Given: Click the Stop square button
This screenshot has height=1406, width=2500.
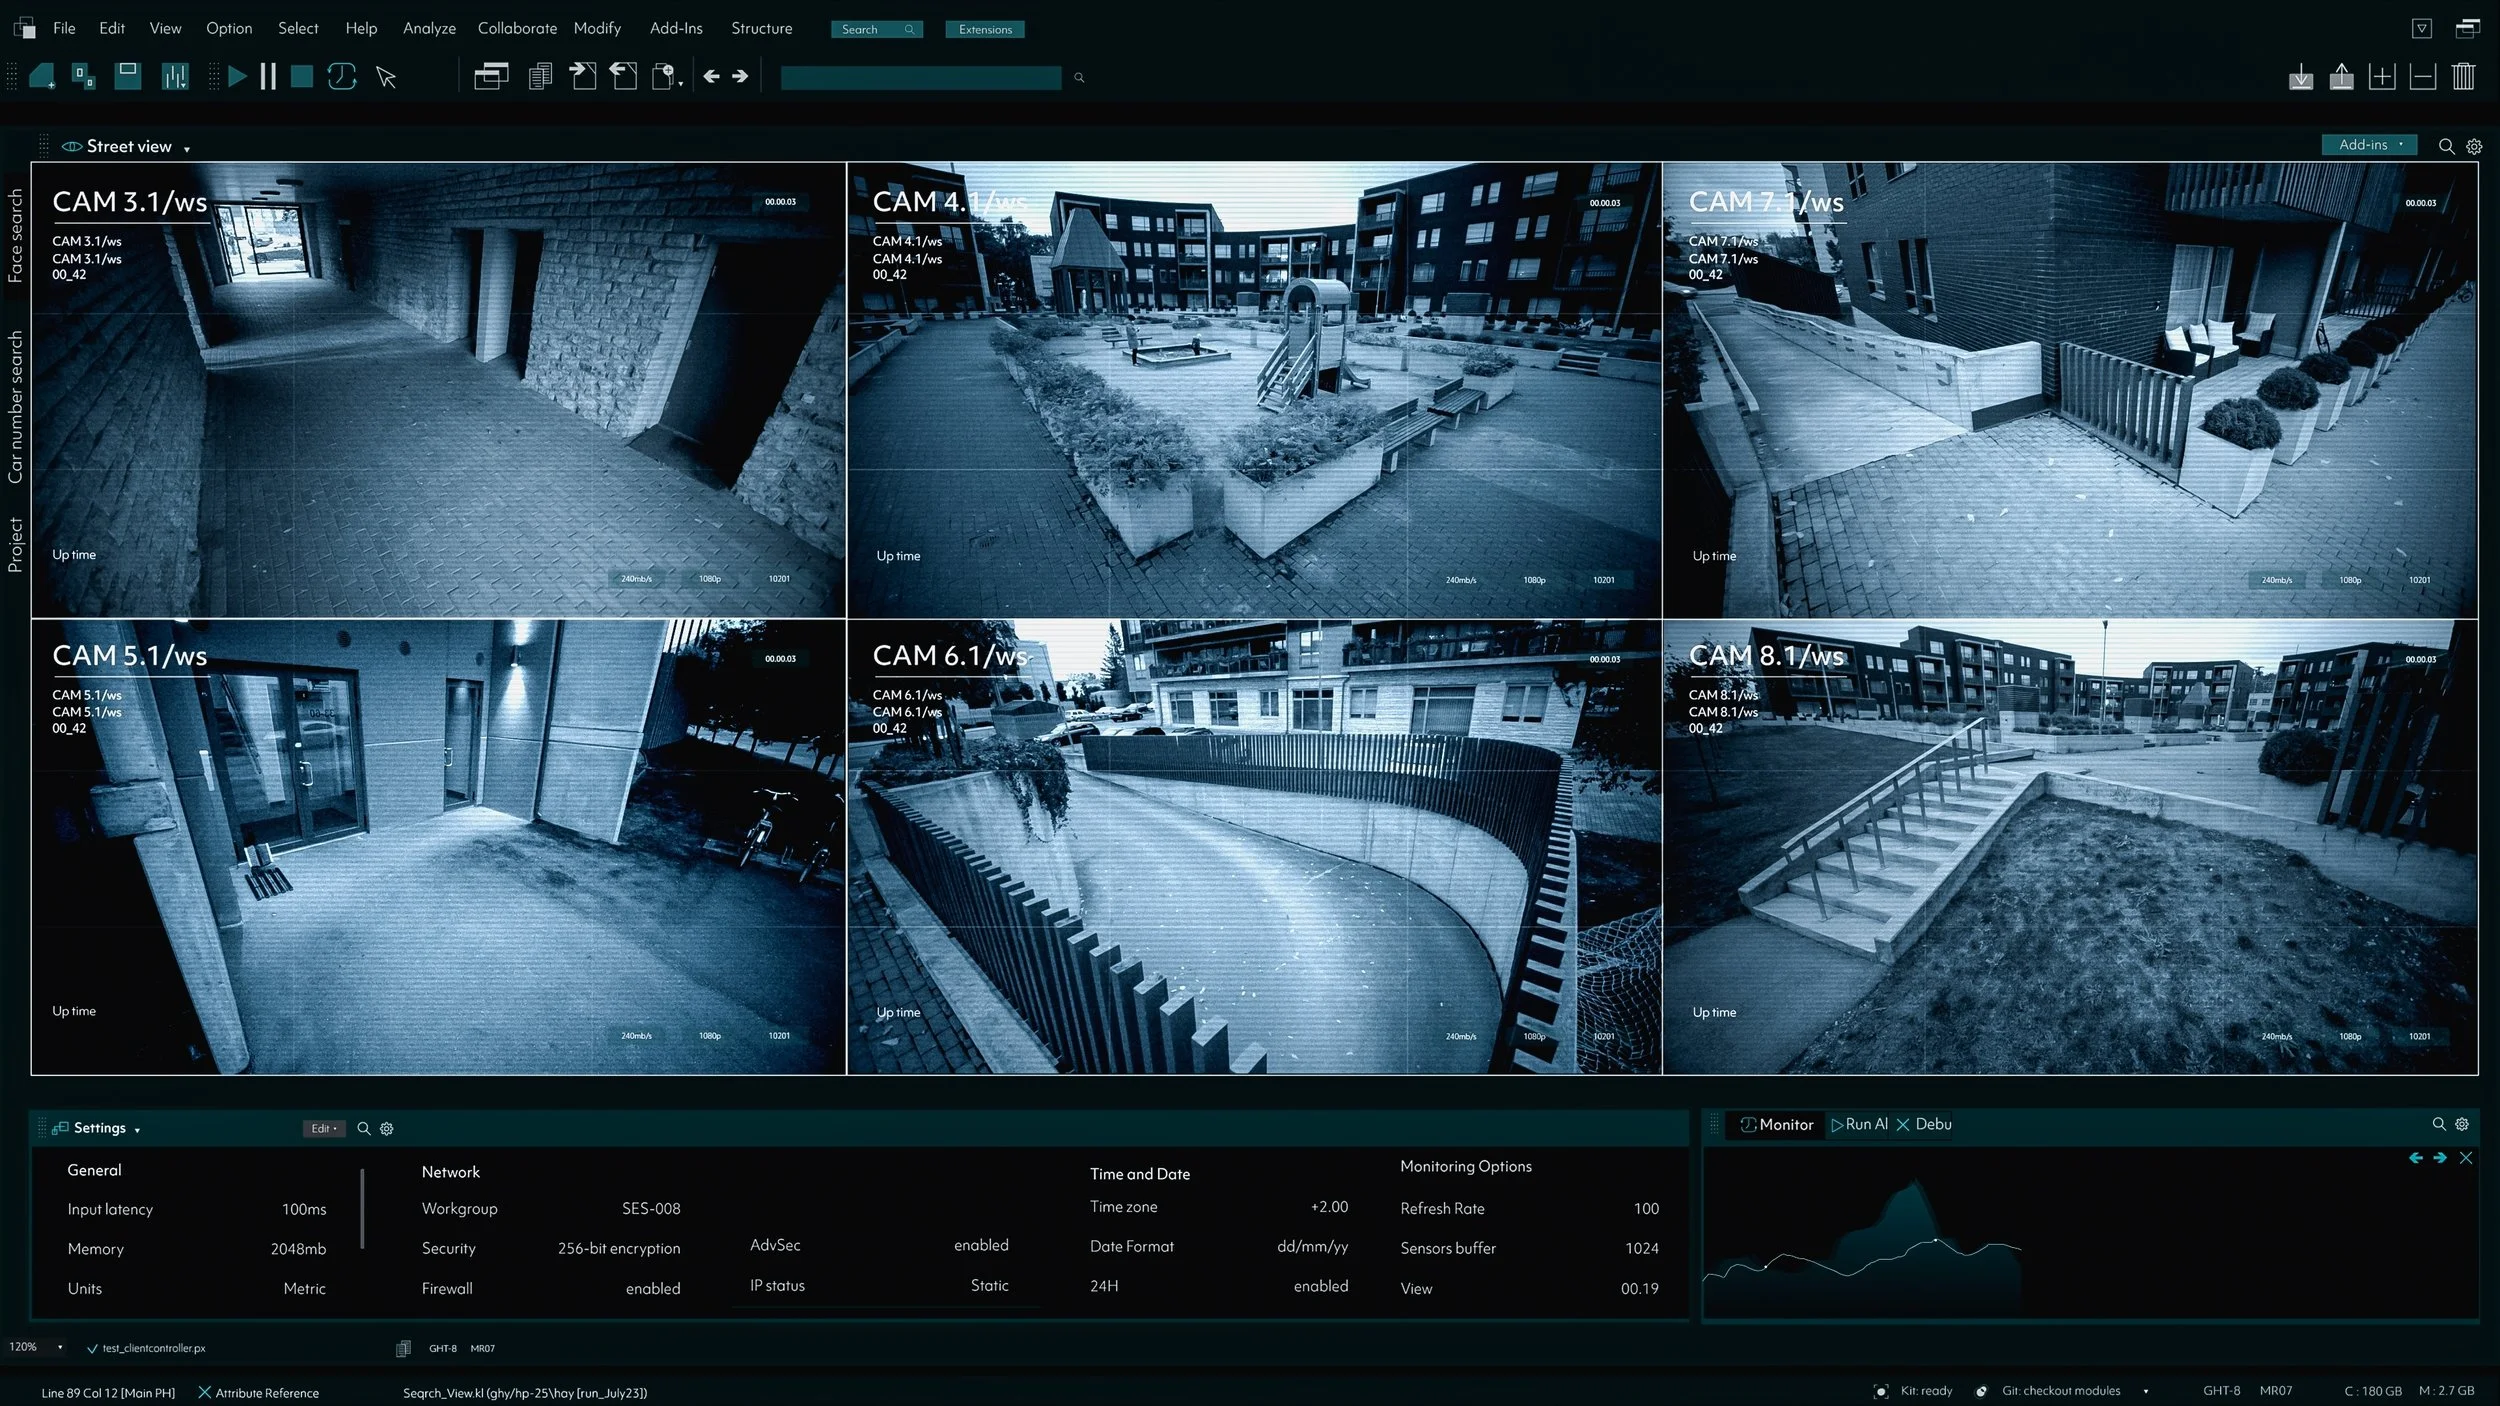Looking at the screenshot, I should (302, 77).
